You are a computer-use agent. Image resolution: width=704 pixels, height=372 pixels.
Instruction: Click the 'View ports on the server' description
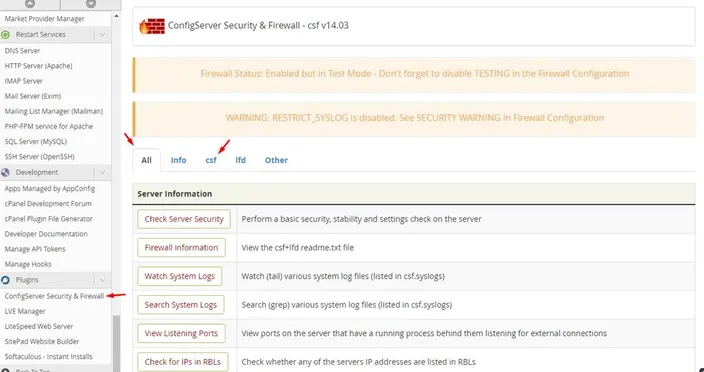[x=424, y=333]
